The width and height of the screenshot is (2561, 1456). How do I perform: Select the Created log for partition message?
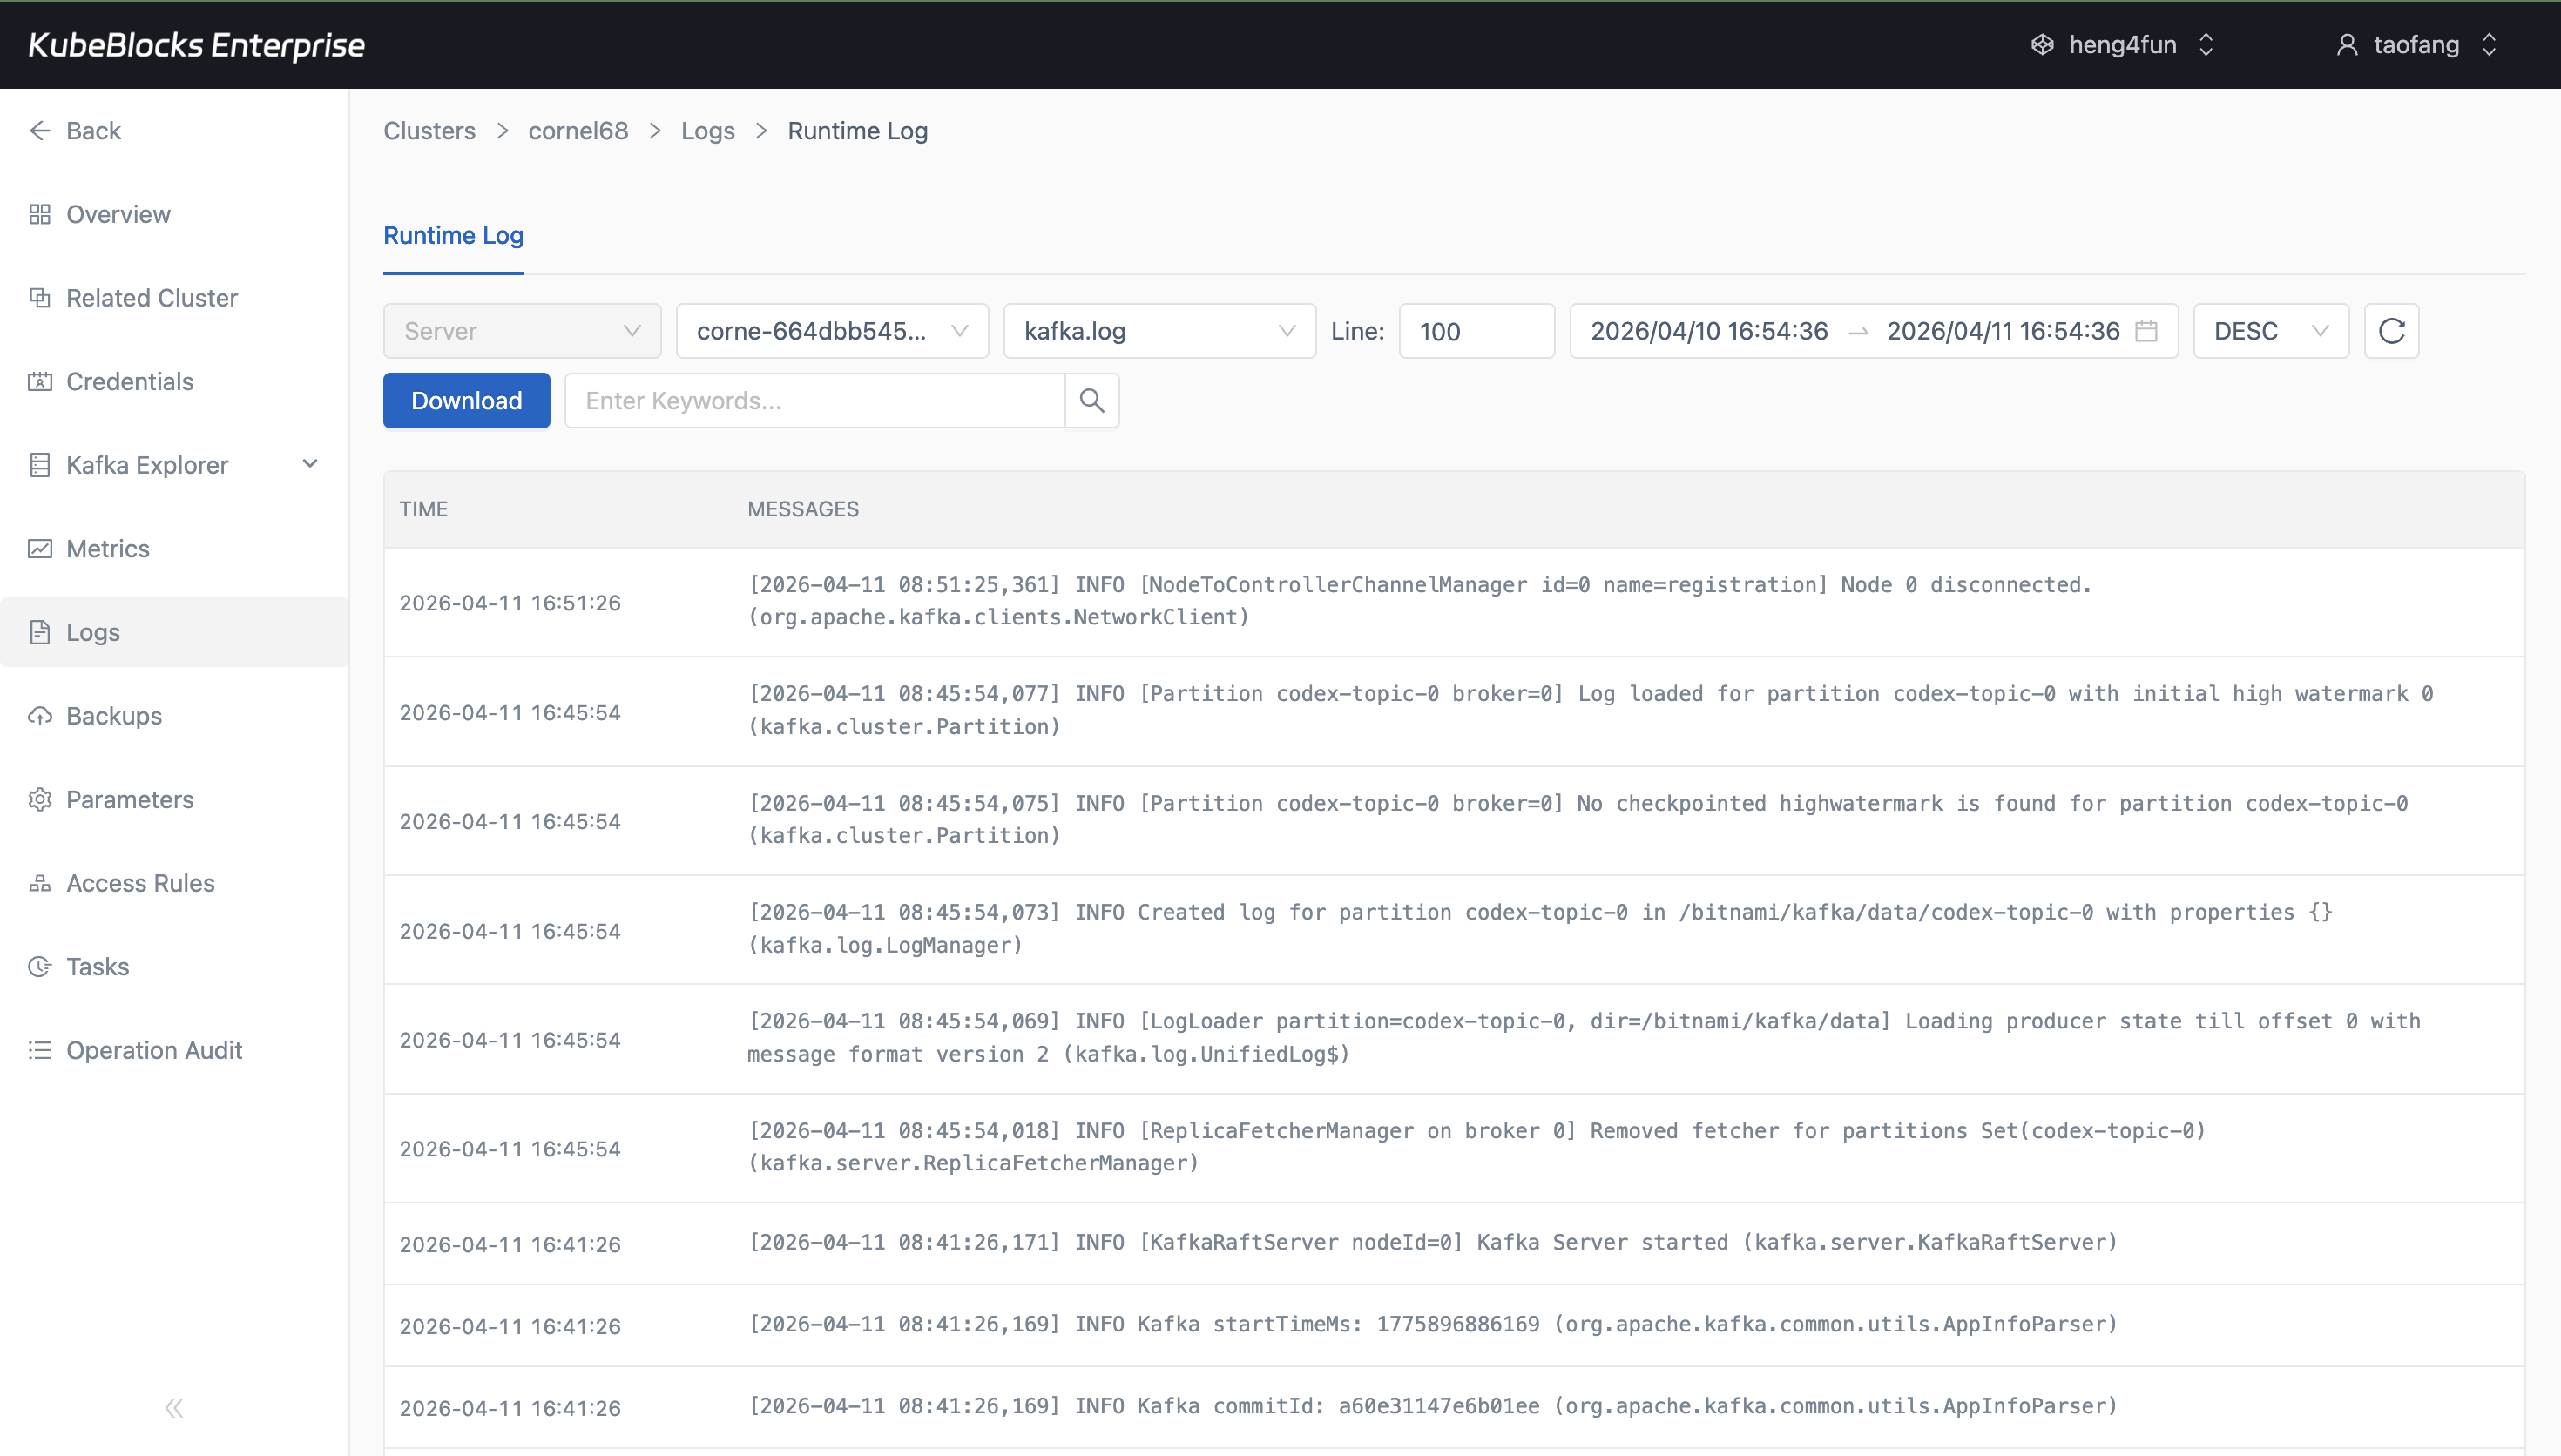pyautogui.click(x=1540, y=929)
